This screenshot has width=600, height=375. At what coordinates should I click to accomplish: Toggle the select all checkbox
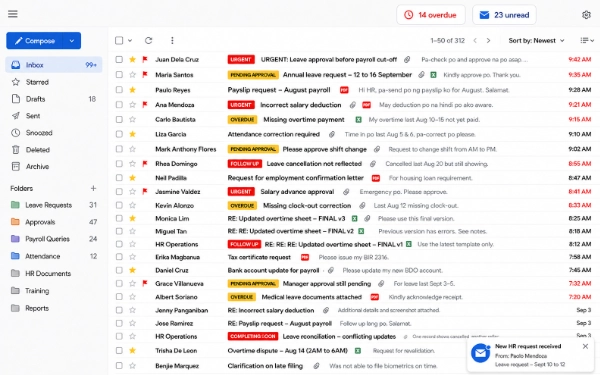click(119, 41)
